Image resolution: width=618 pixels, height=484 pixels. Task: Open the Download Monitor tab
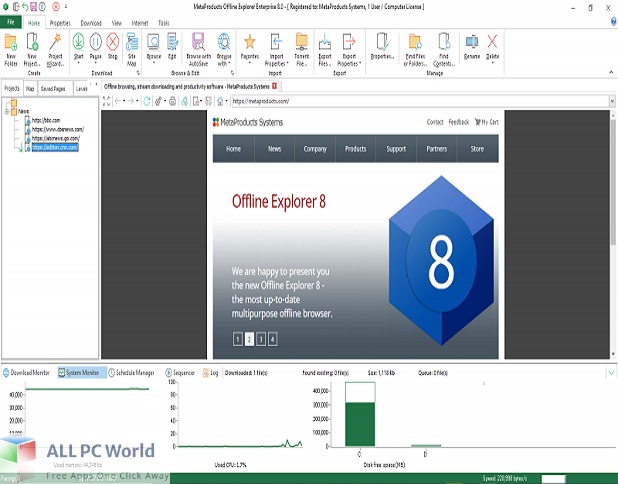[x=26, y=372]
